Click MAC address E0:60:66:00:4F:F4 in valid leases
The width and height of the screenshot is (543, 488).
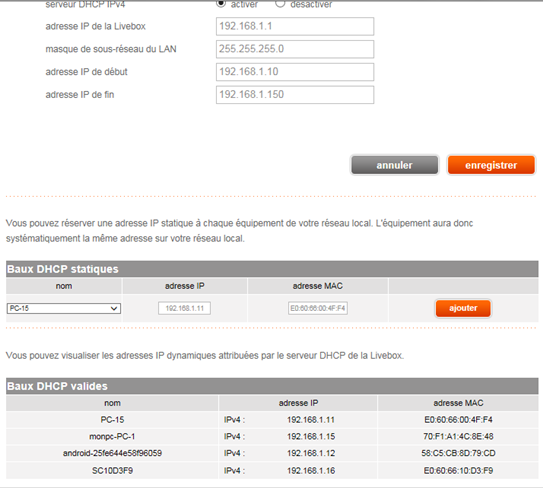click(459, 420)
